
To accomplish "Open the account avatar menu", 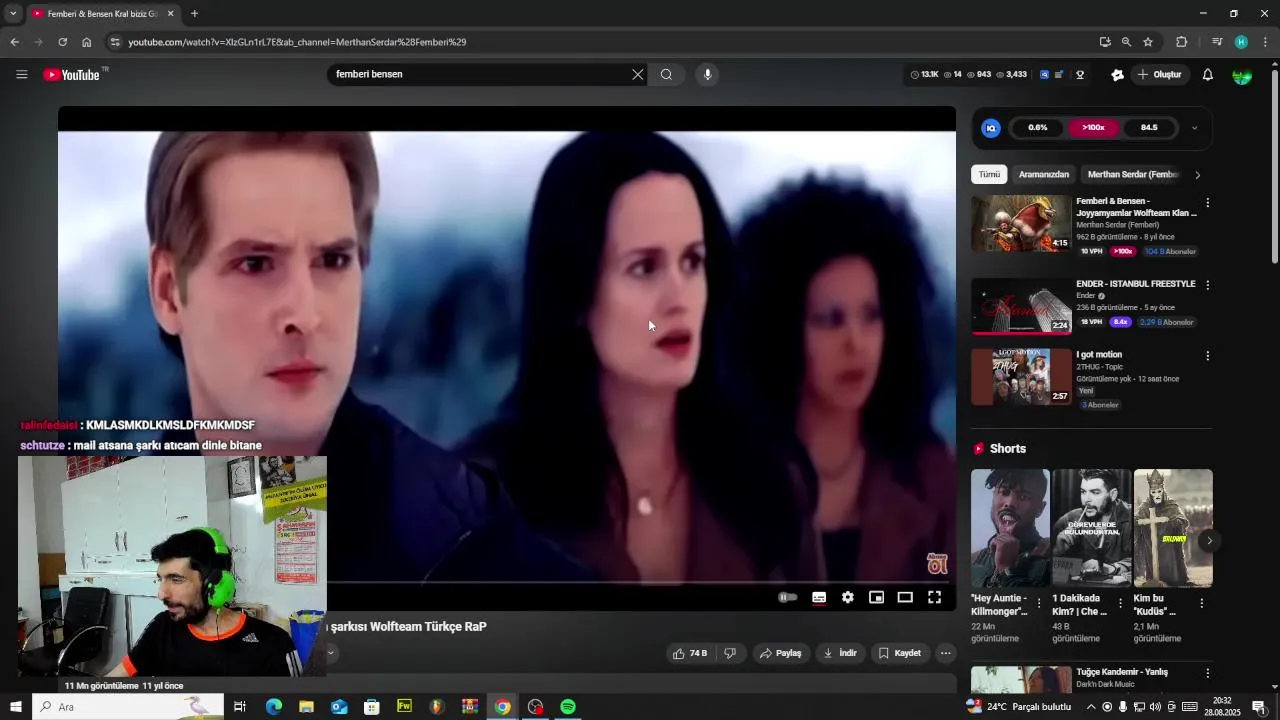I will (1242, 75).
